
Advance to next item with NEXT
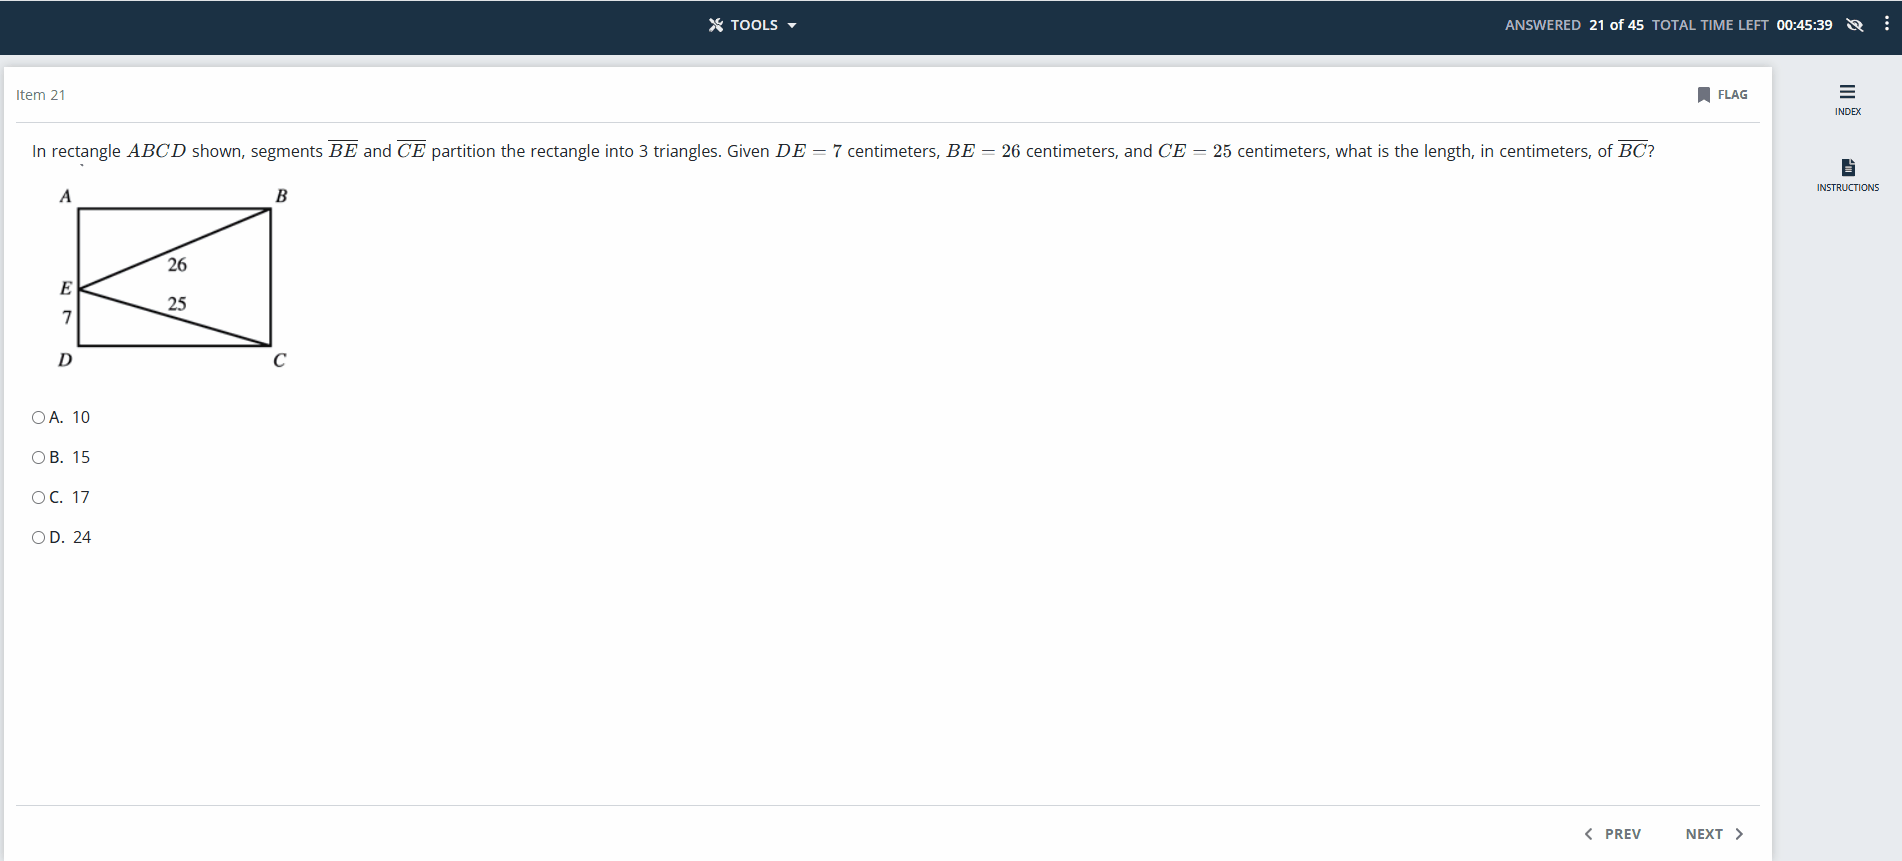(1714, 834)
